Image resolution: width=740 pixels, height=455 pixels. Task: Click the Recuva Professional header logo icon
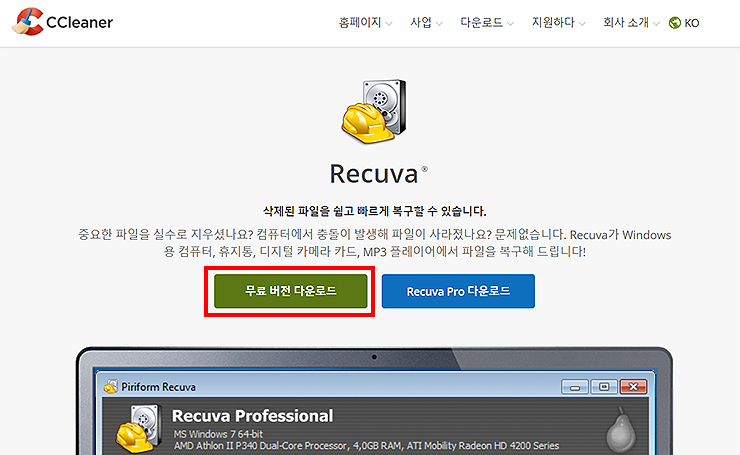[139, 428]
